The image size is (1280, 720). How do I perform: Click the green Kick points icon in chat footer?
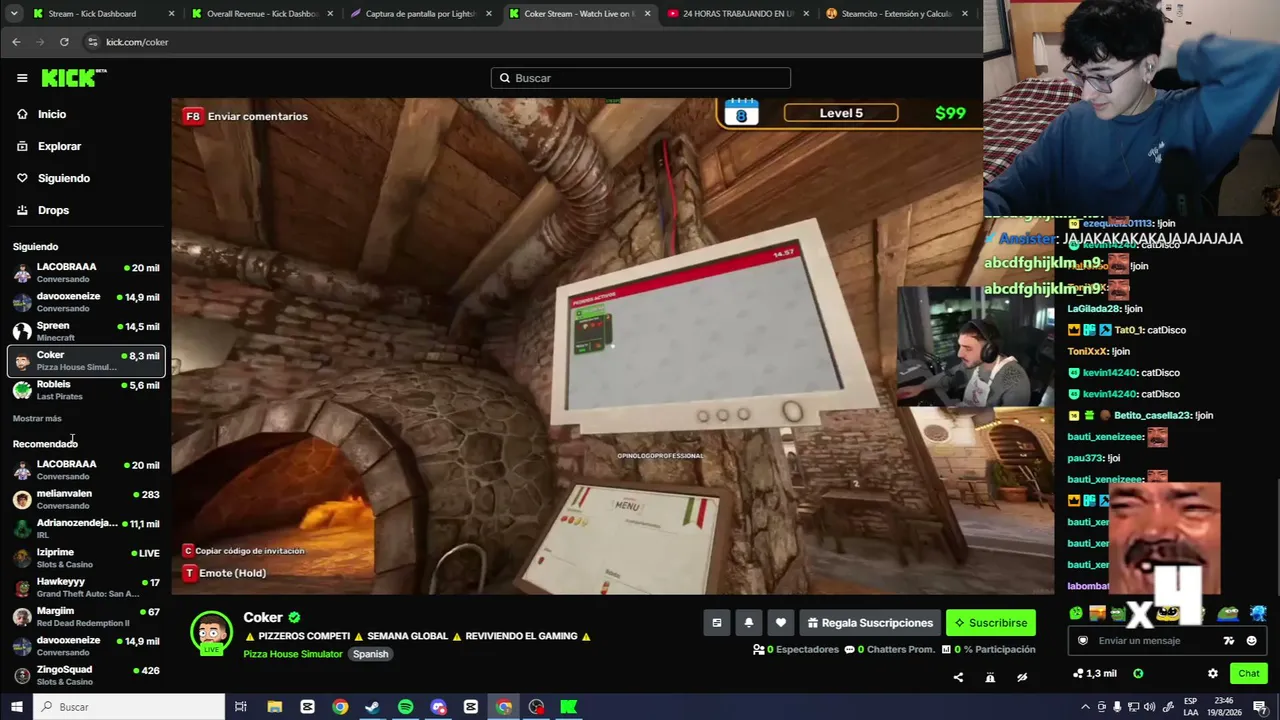[1138, 674]
